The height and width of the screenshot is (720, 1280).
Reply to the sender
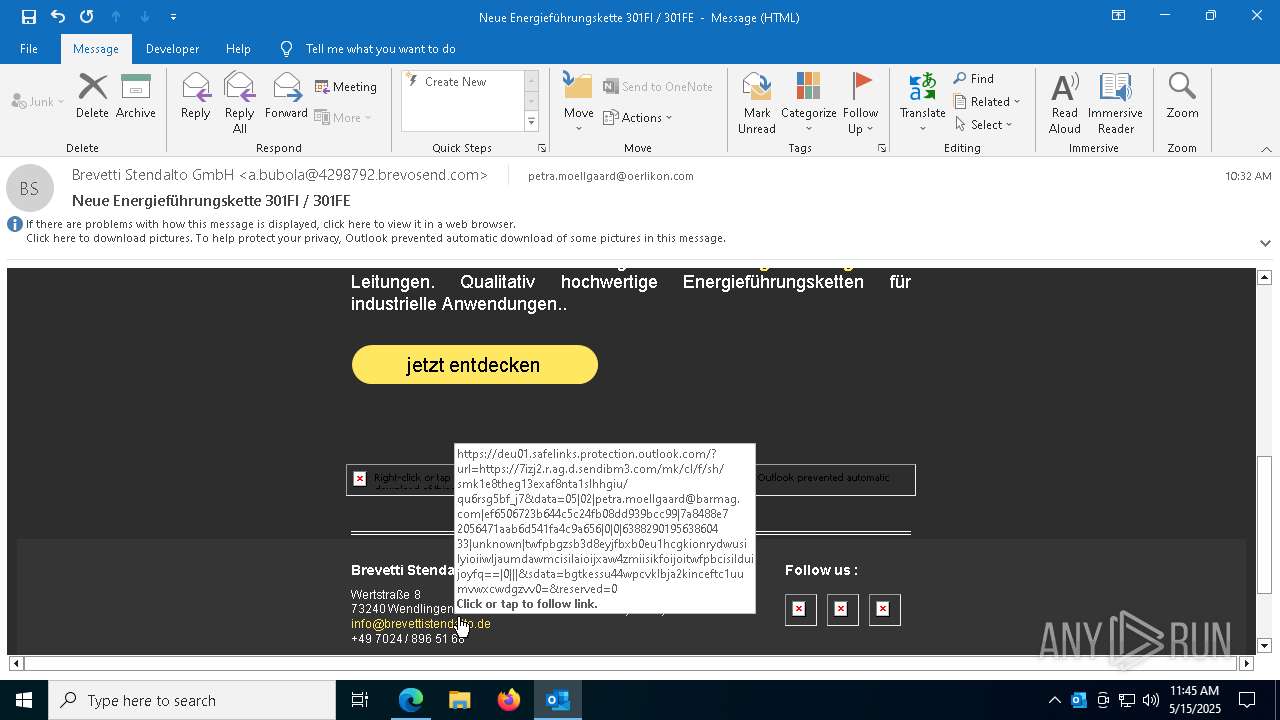(x=196, y=97)
